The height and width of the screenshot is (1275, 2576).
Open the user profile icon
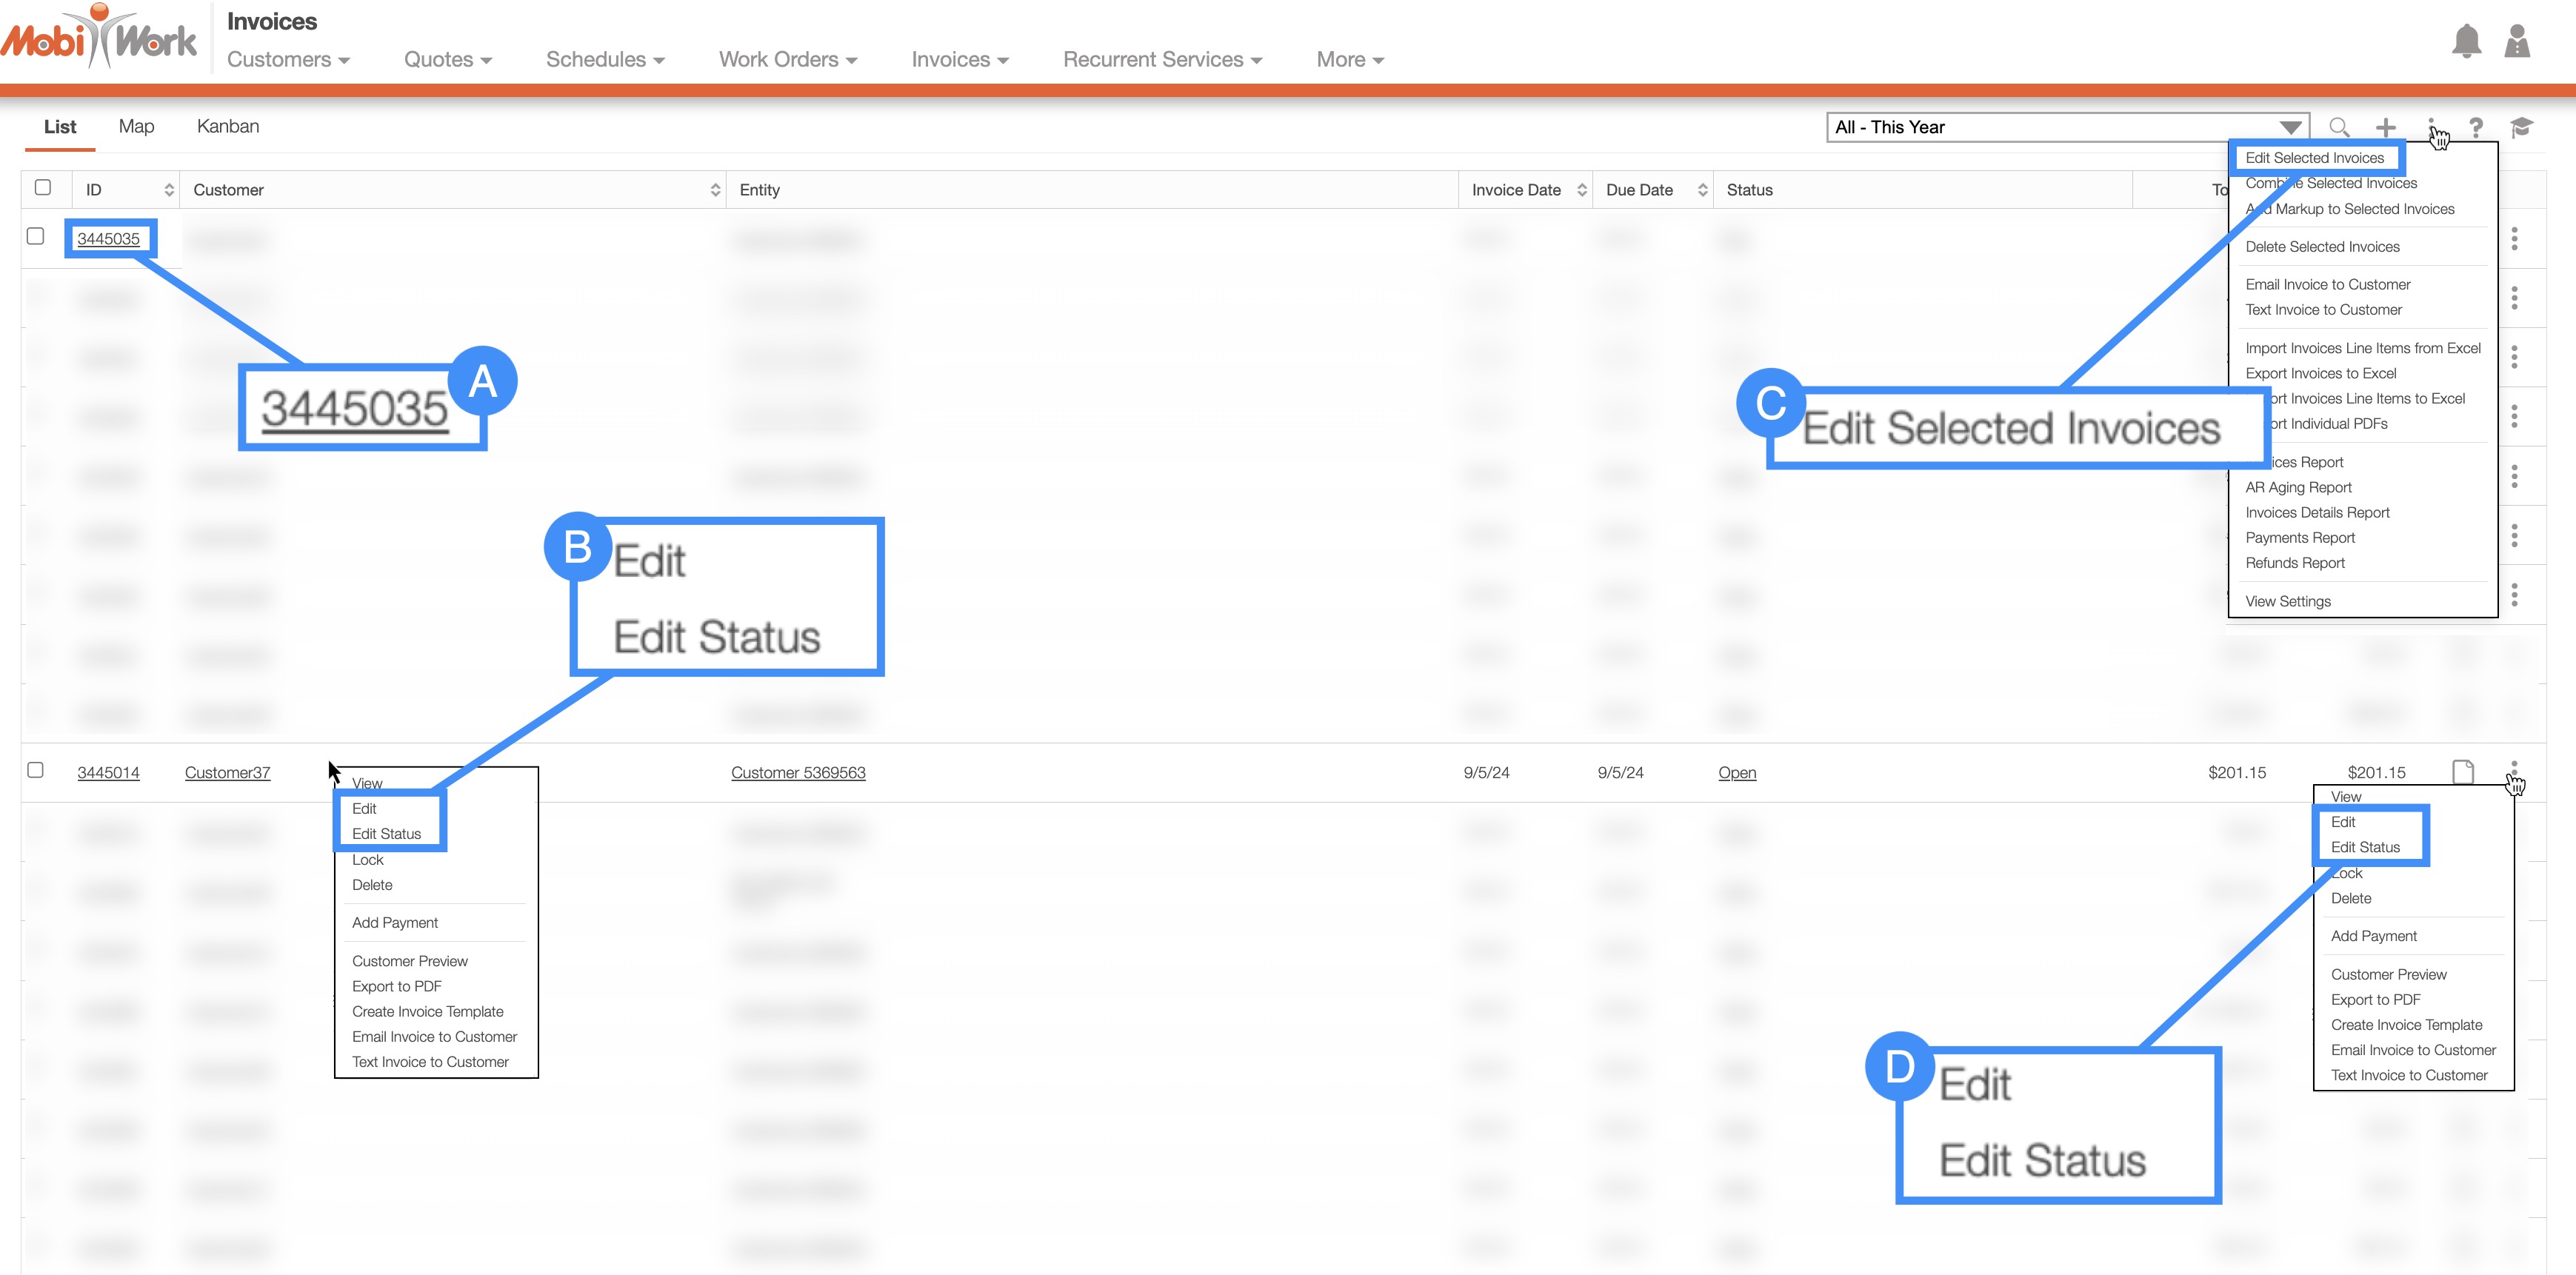coord(2517,41)
